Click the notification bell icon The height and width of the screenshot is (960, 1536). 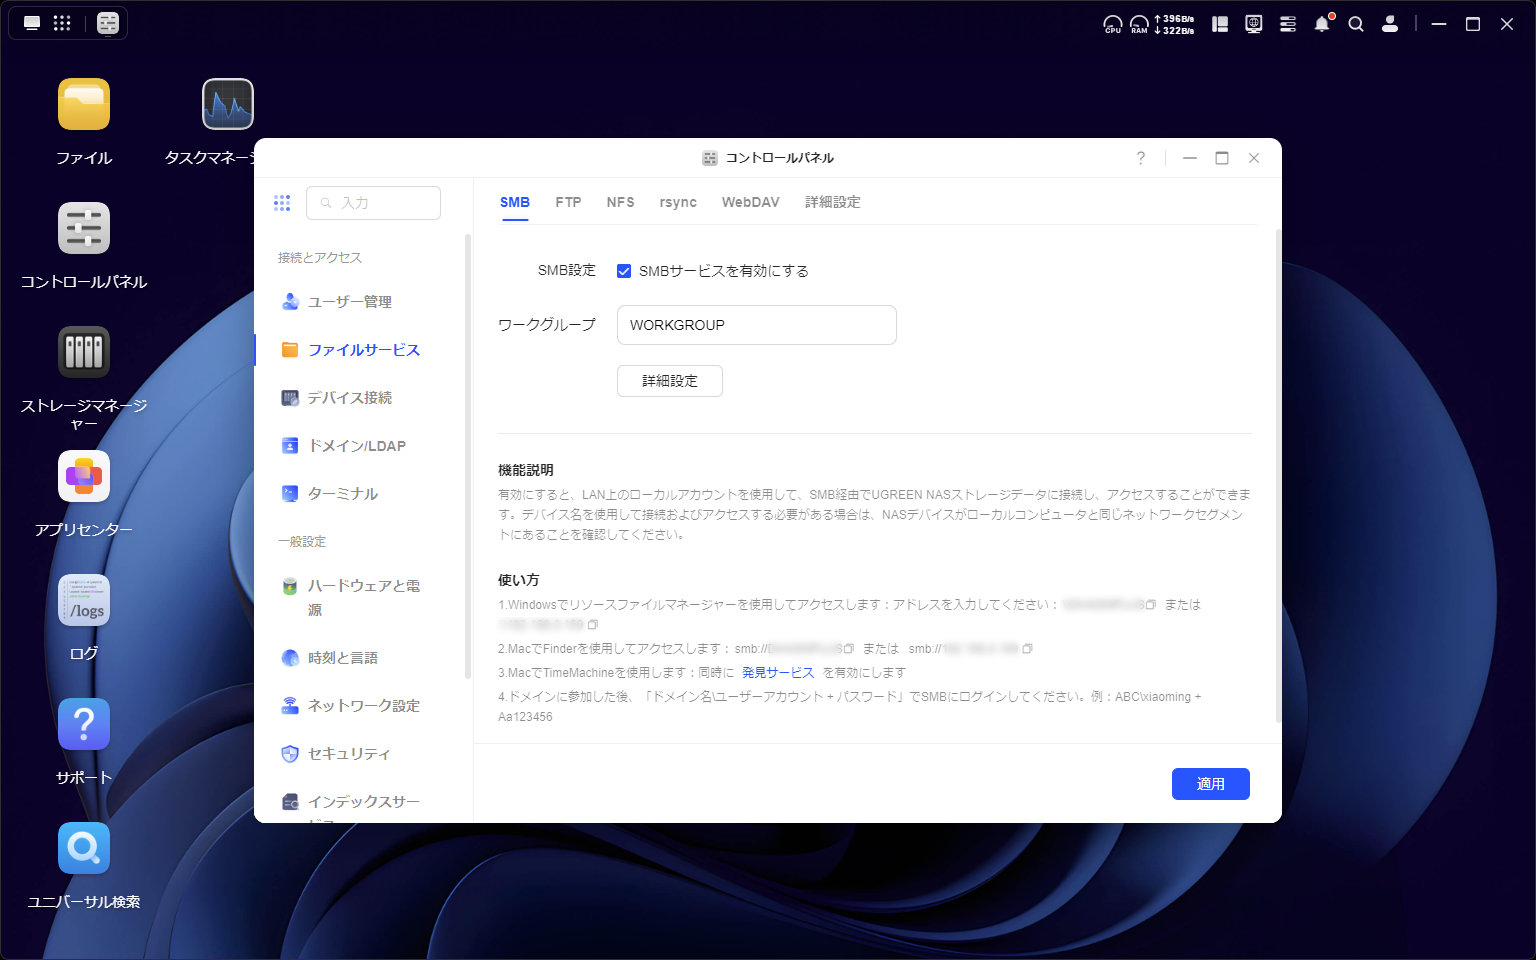[x=1322, y=24]
